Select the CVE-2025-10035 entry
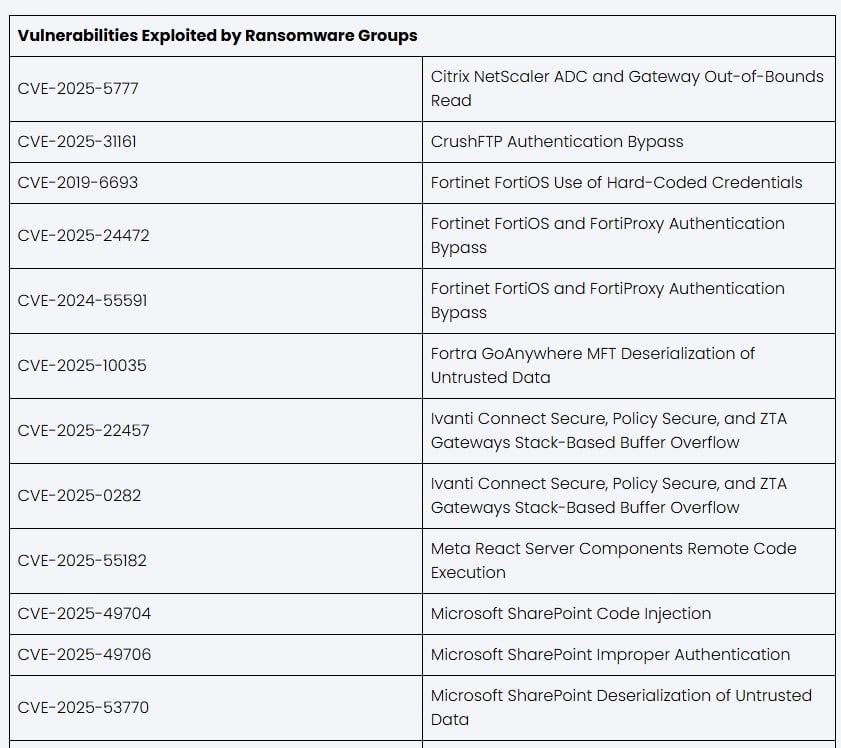 (x=82, y=366)
